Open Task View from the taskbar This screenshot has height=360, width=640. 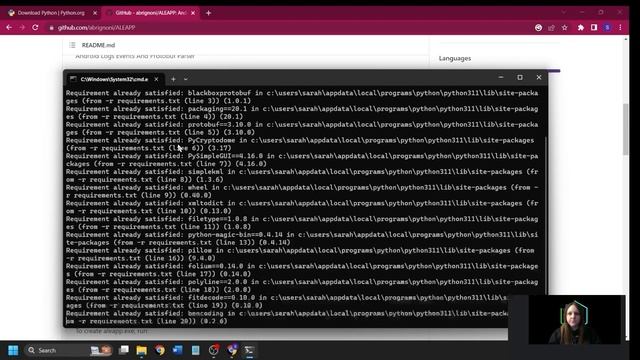click(124, 350)
